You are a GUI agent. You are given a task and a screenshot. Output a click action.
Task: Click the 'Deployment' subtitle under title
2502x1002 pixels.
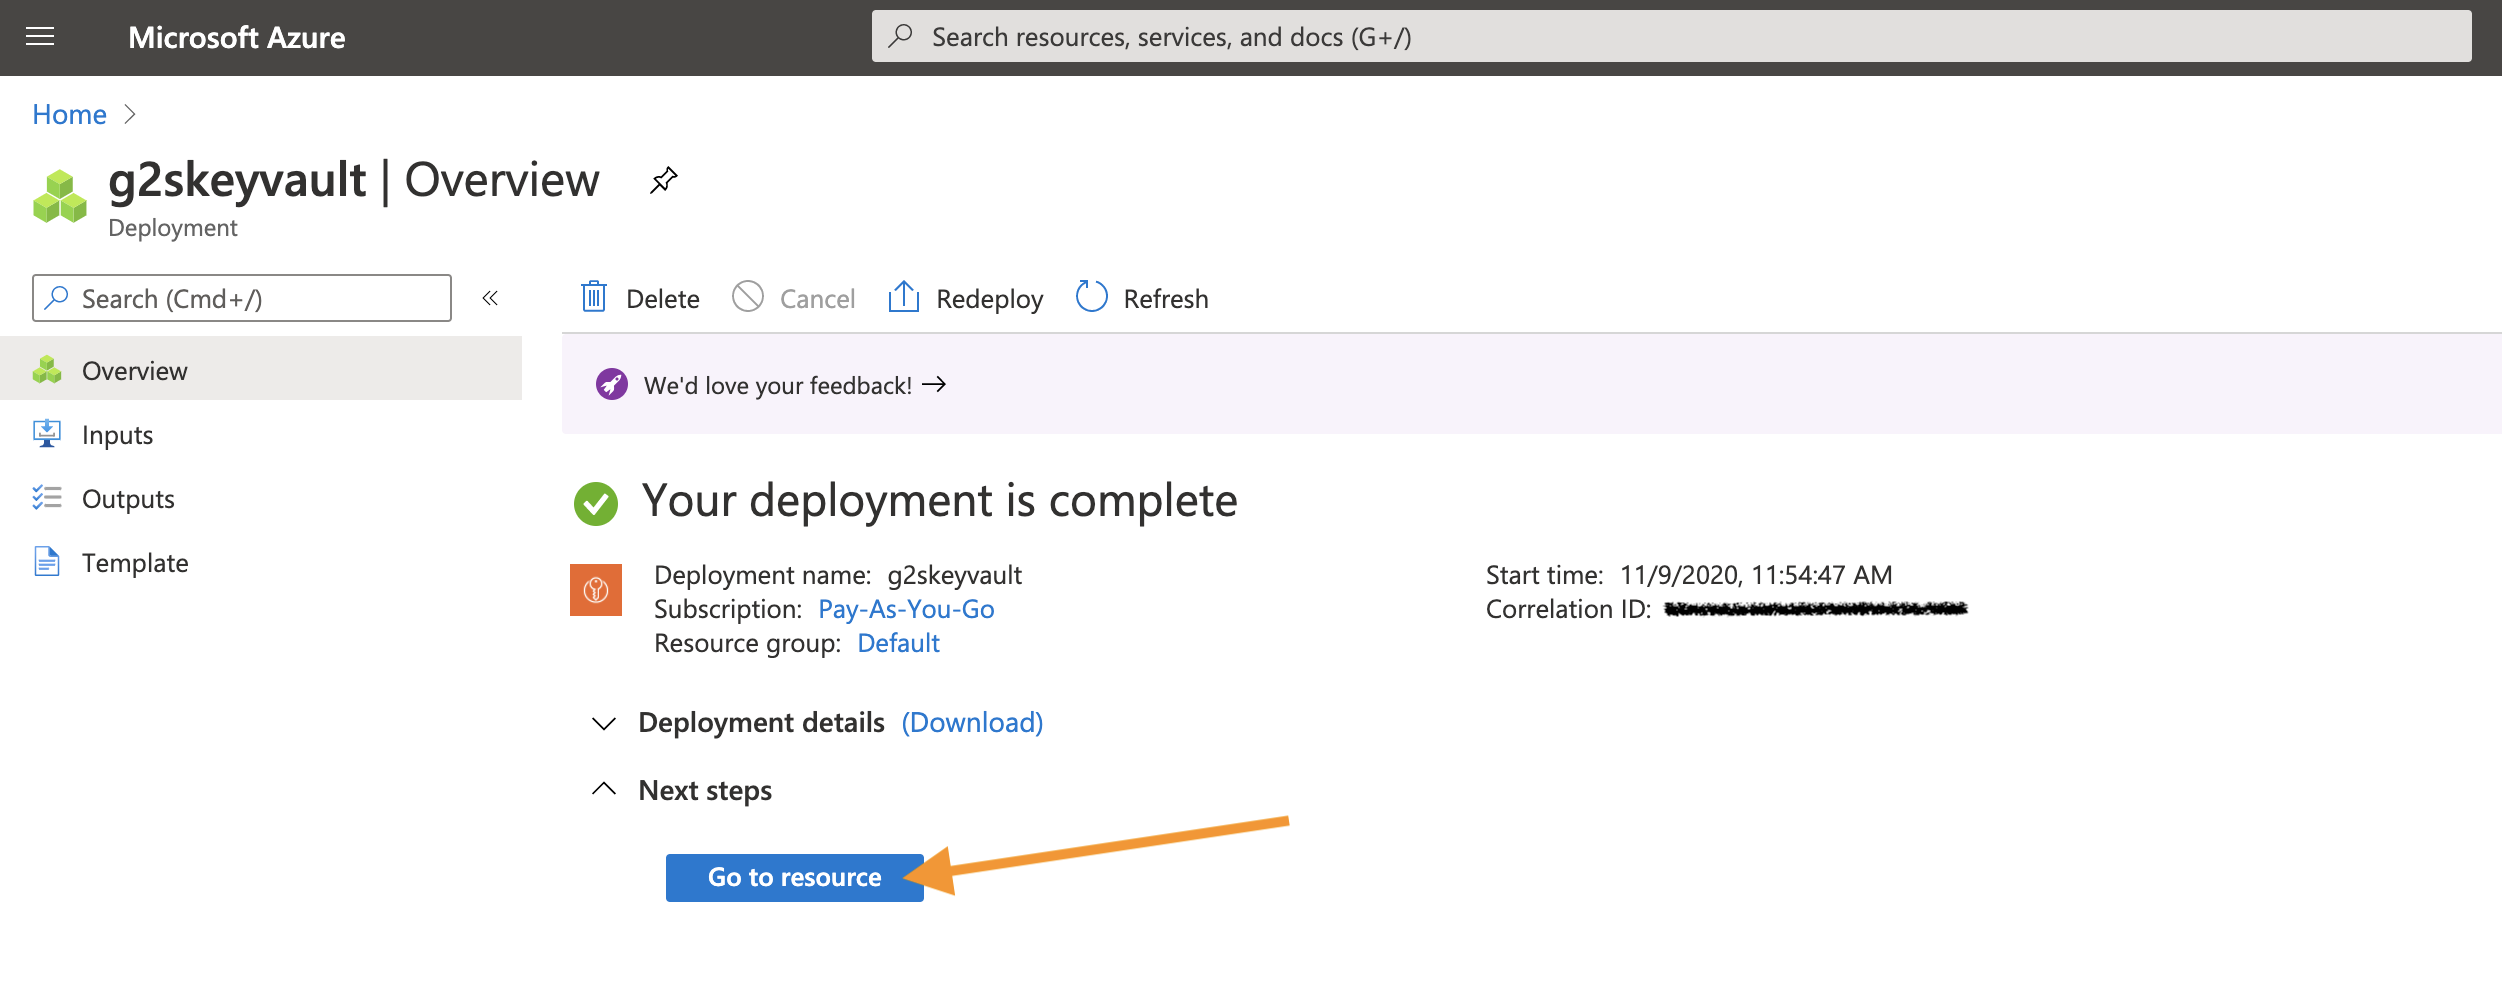pos(172,228)
